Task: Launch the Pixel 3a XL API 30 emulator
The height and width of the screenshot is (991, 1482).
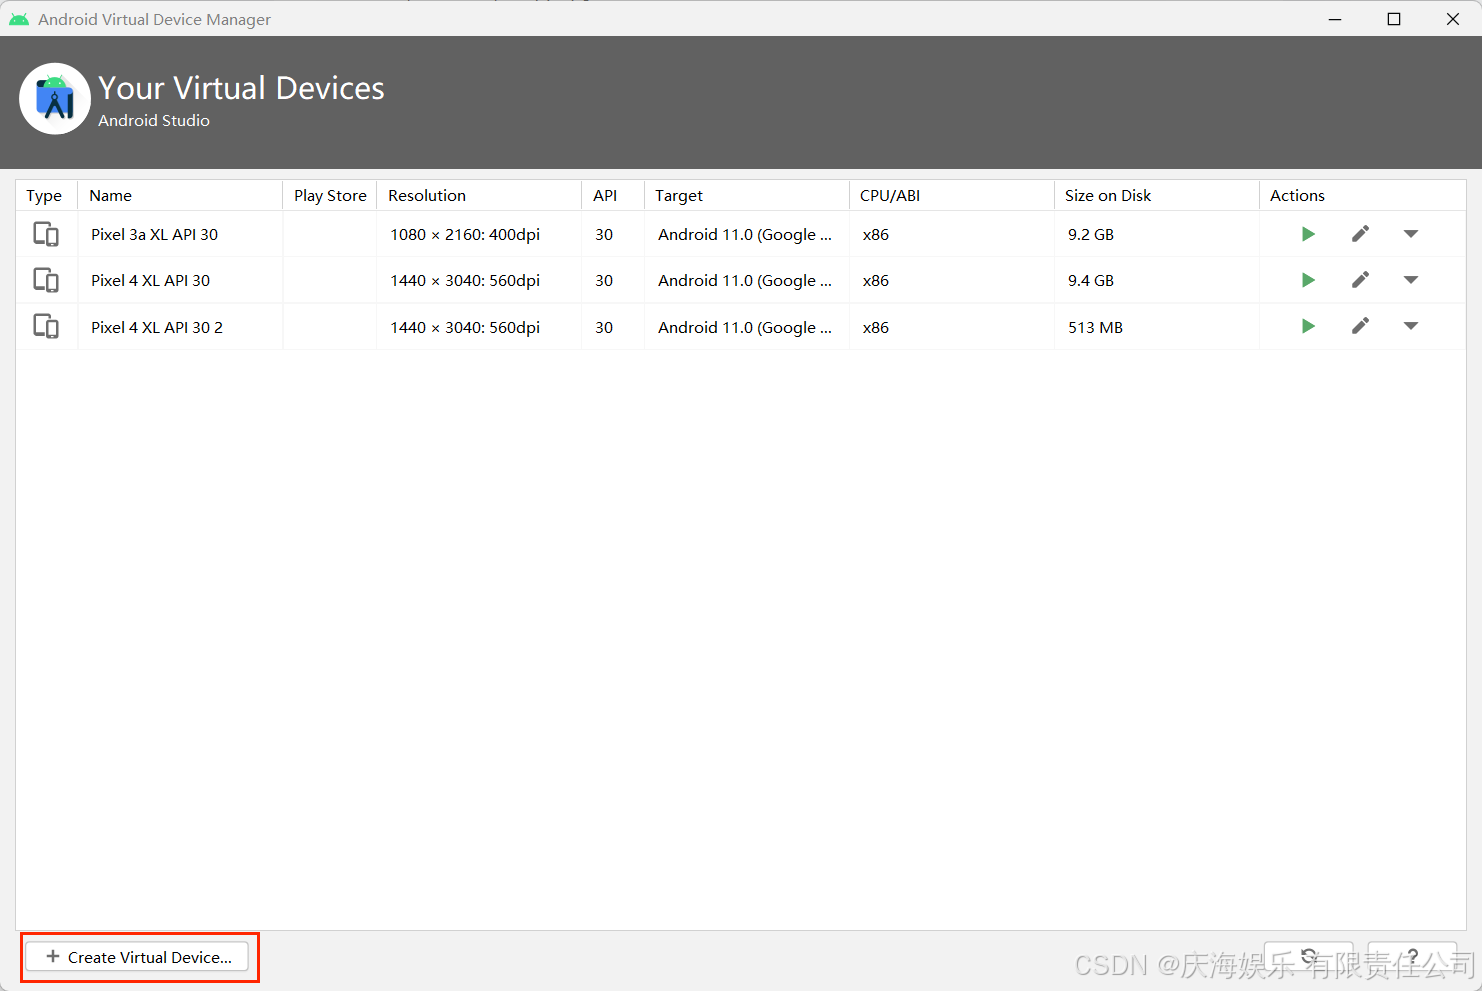Action: [1308, 234]
